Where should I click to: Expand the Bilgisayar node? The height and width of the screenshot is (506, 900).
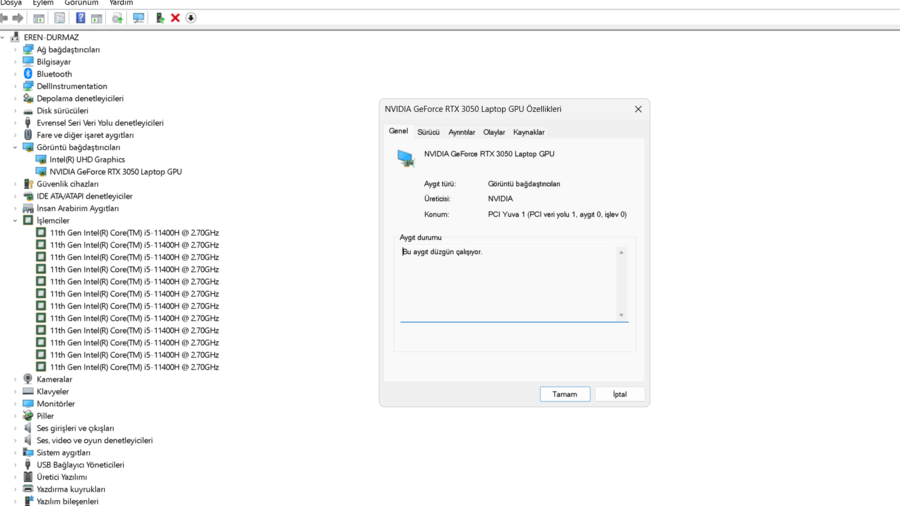click(x=15, y=62)
